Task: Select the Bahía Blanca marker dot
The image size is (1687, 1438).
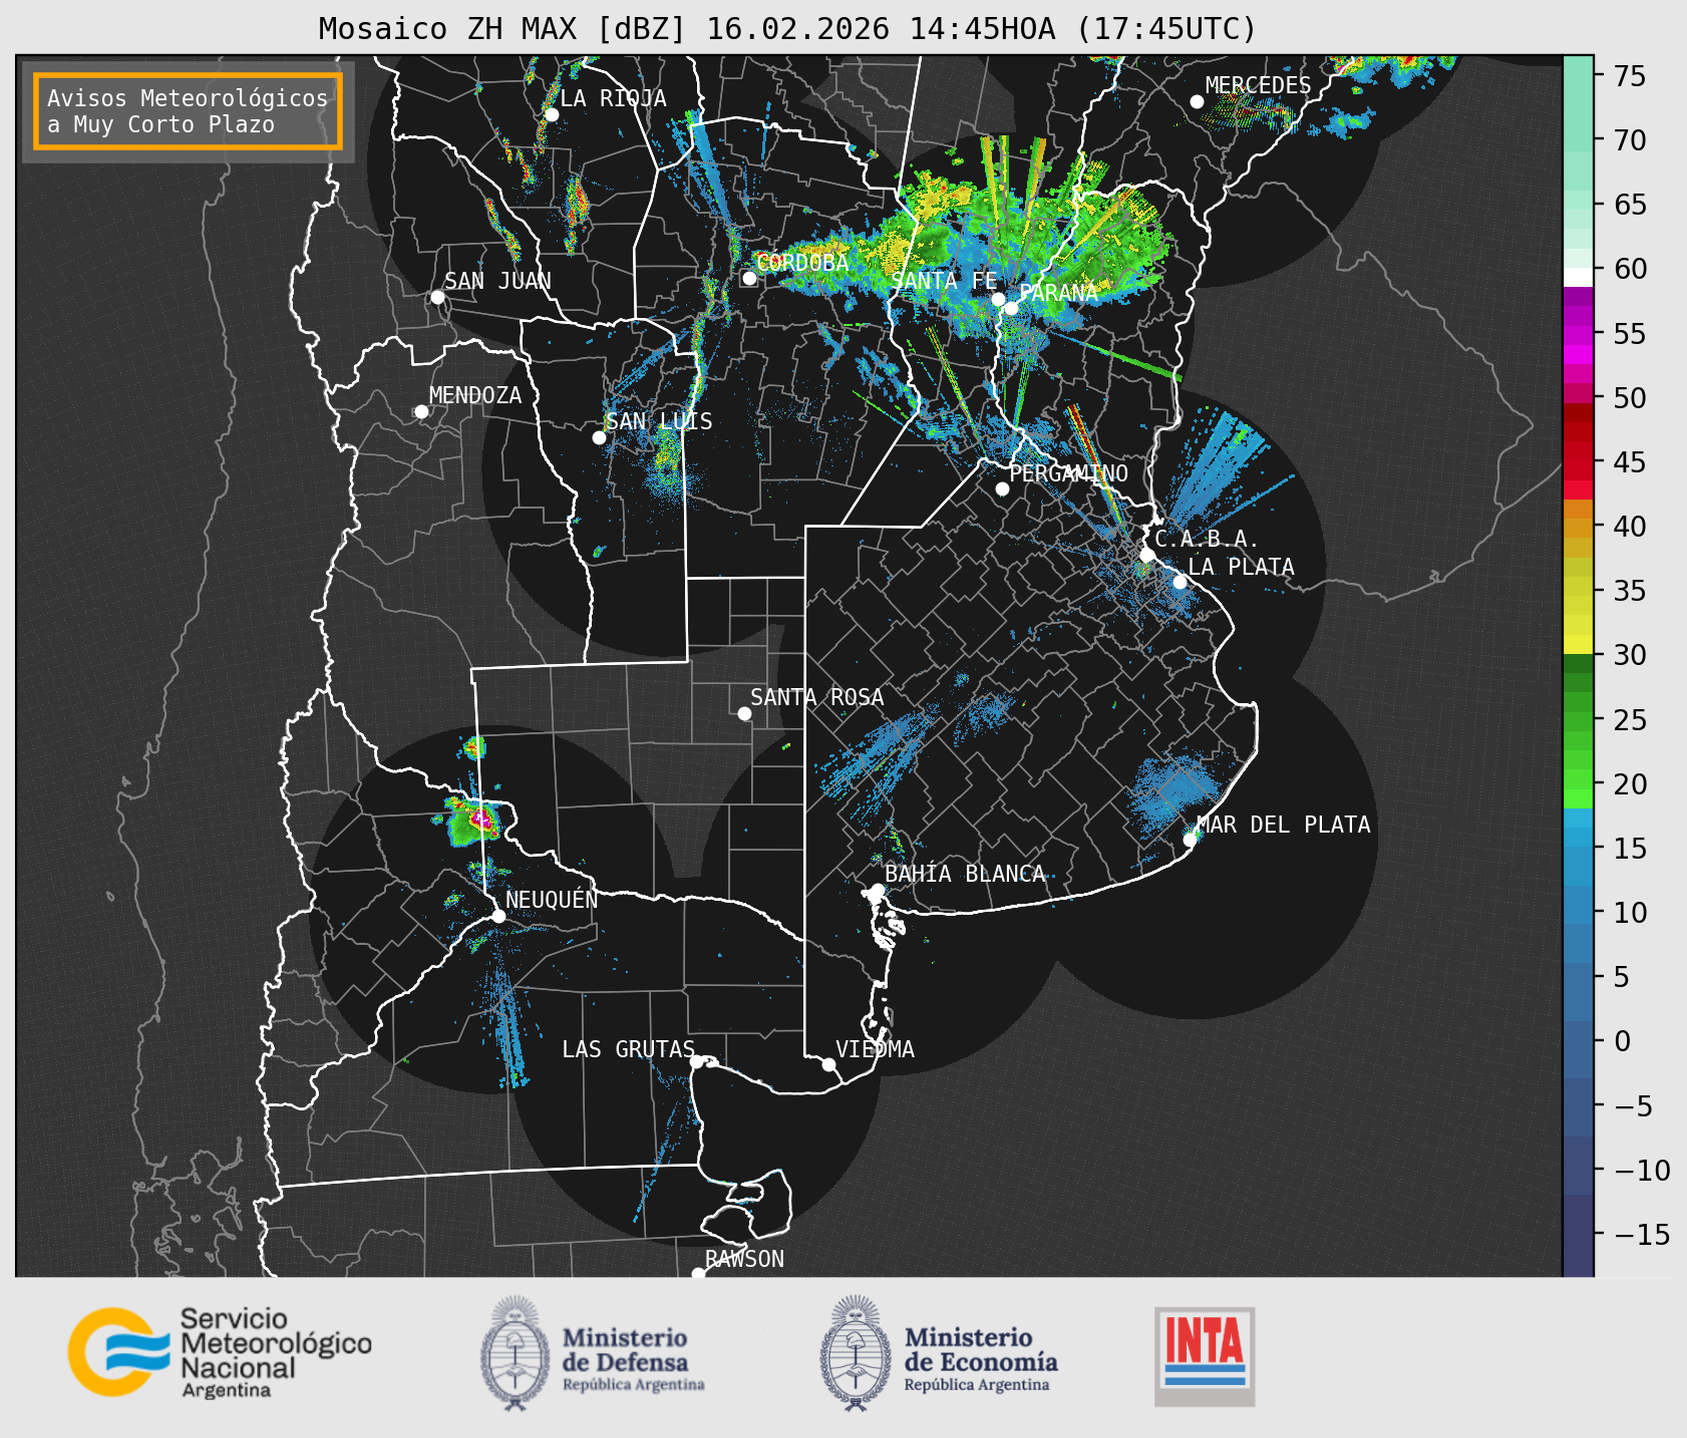Action: tap(877, 890)
